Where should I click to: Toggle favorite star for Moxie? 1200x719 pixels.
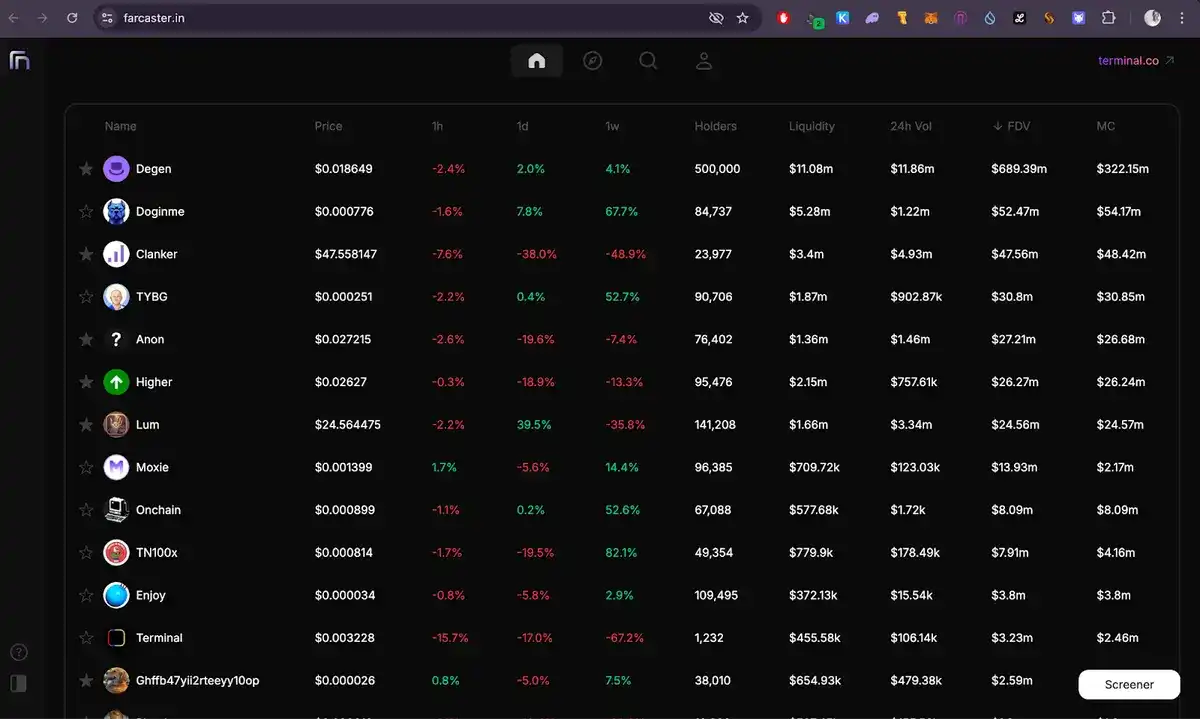click(x=86, y=467)
